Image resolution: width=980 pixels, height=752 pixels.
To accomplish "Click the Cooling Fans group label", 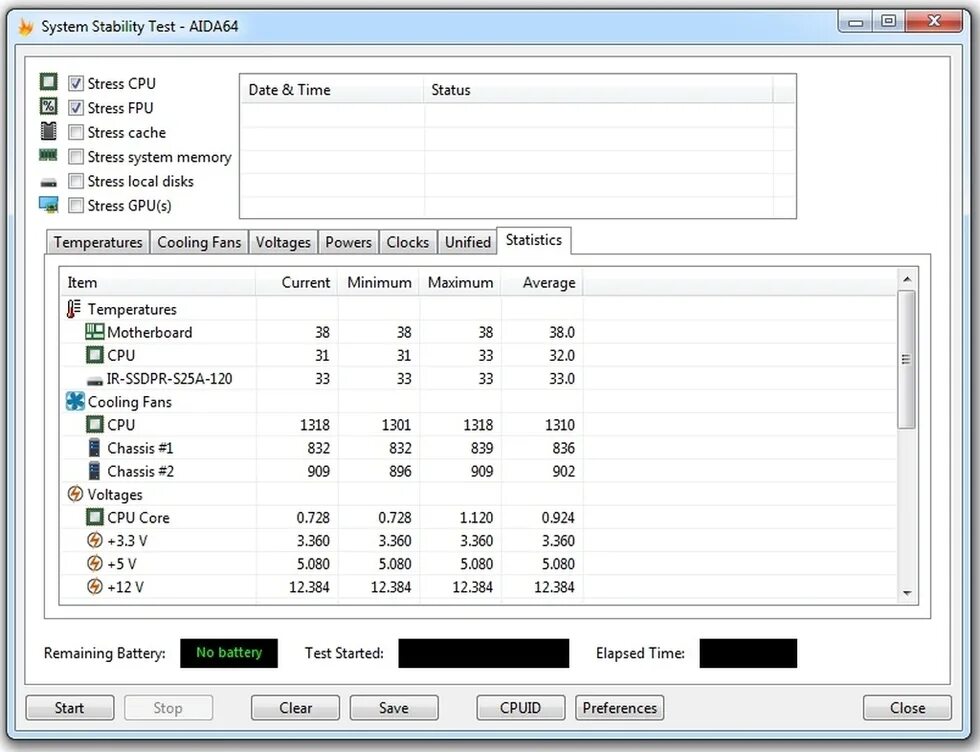I will point(129,402).
